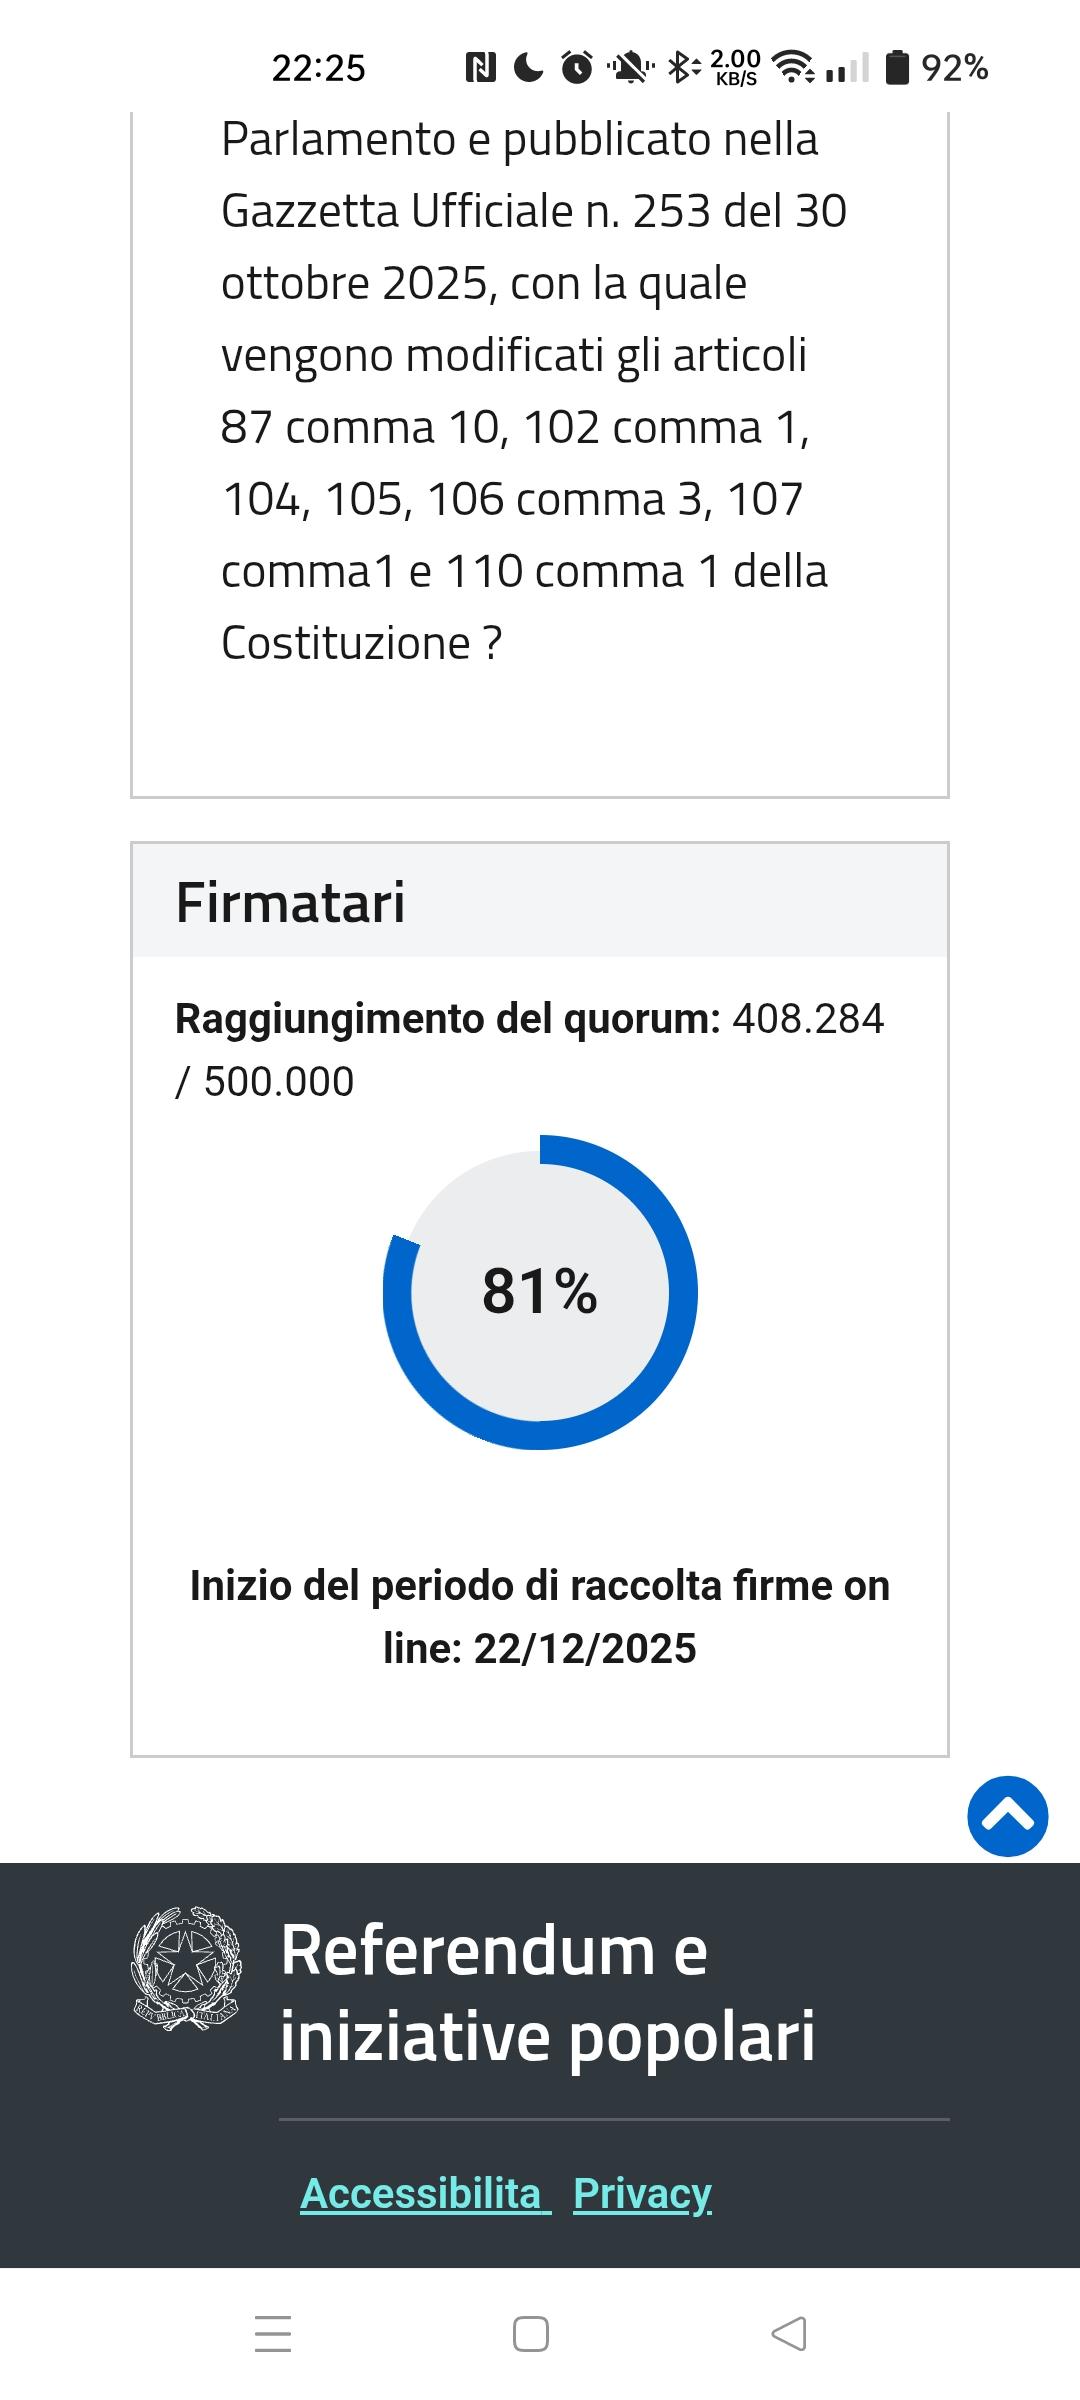The image size is (1080, 2400).
Task: Tap the status bar clock showing 22:25
Action: (319, 68)
